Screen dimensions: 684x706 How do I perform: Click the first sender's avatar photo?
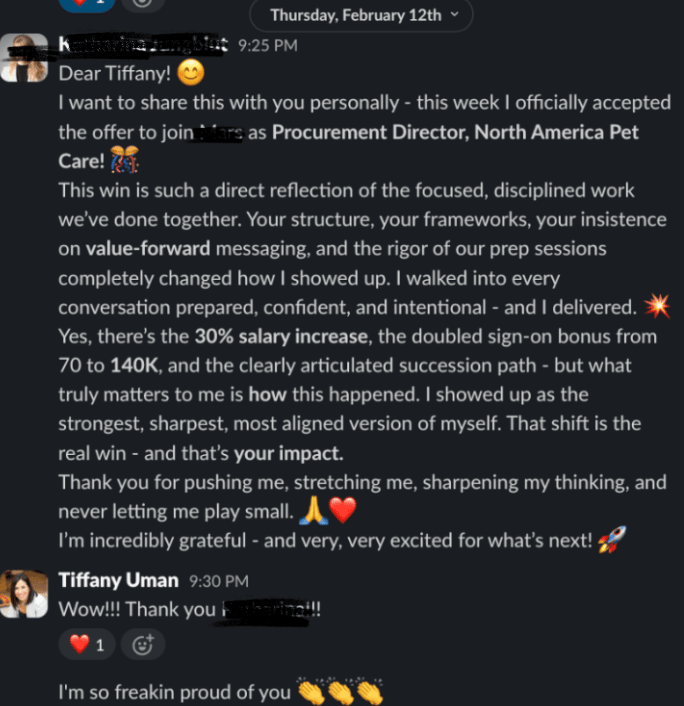coord(25,58)
